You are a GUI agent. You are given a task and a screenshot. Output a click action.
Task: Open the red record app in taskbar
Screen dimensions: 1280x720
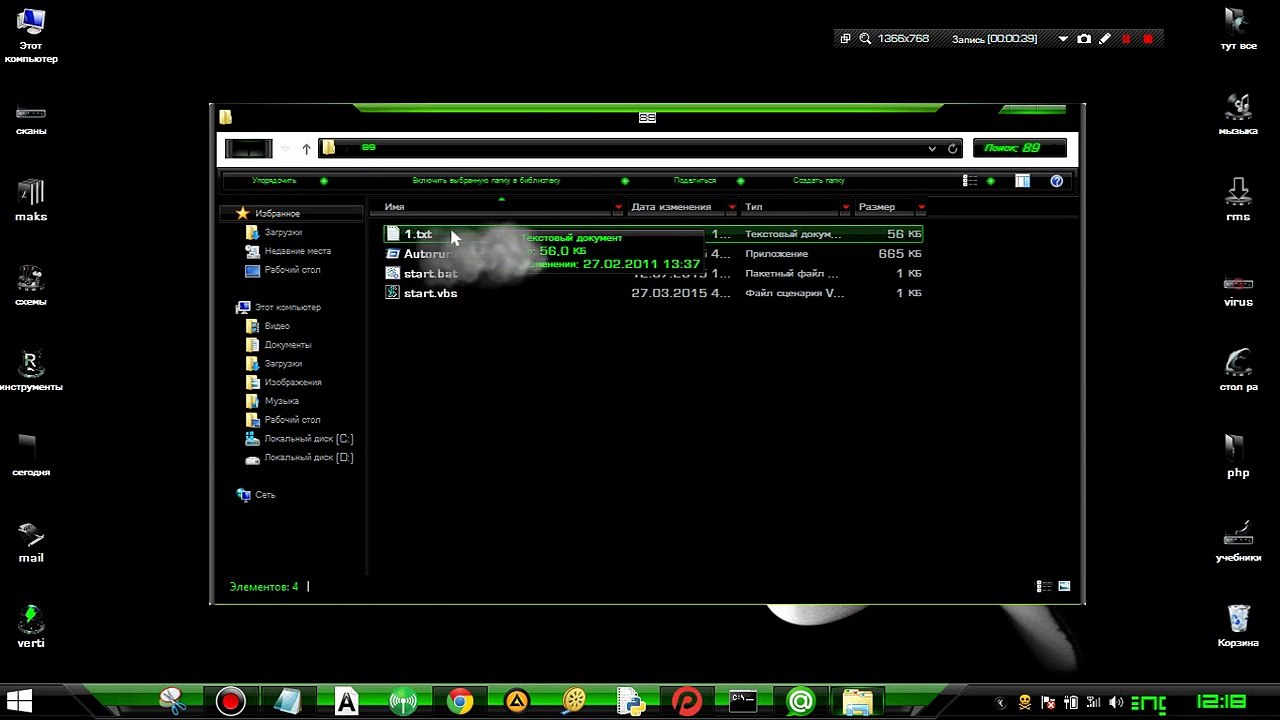coord(231,702)
